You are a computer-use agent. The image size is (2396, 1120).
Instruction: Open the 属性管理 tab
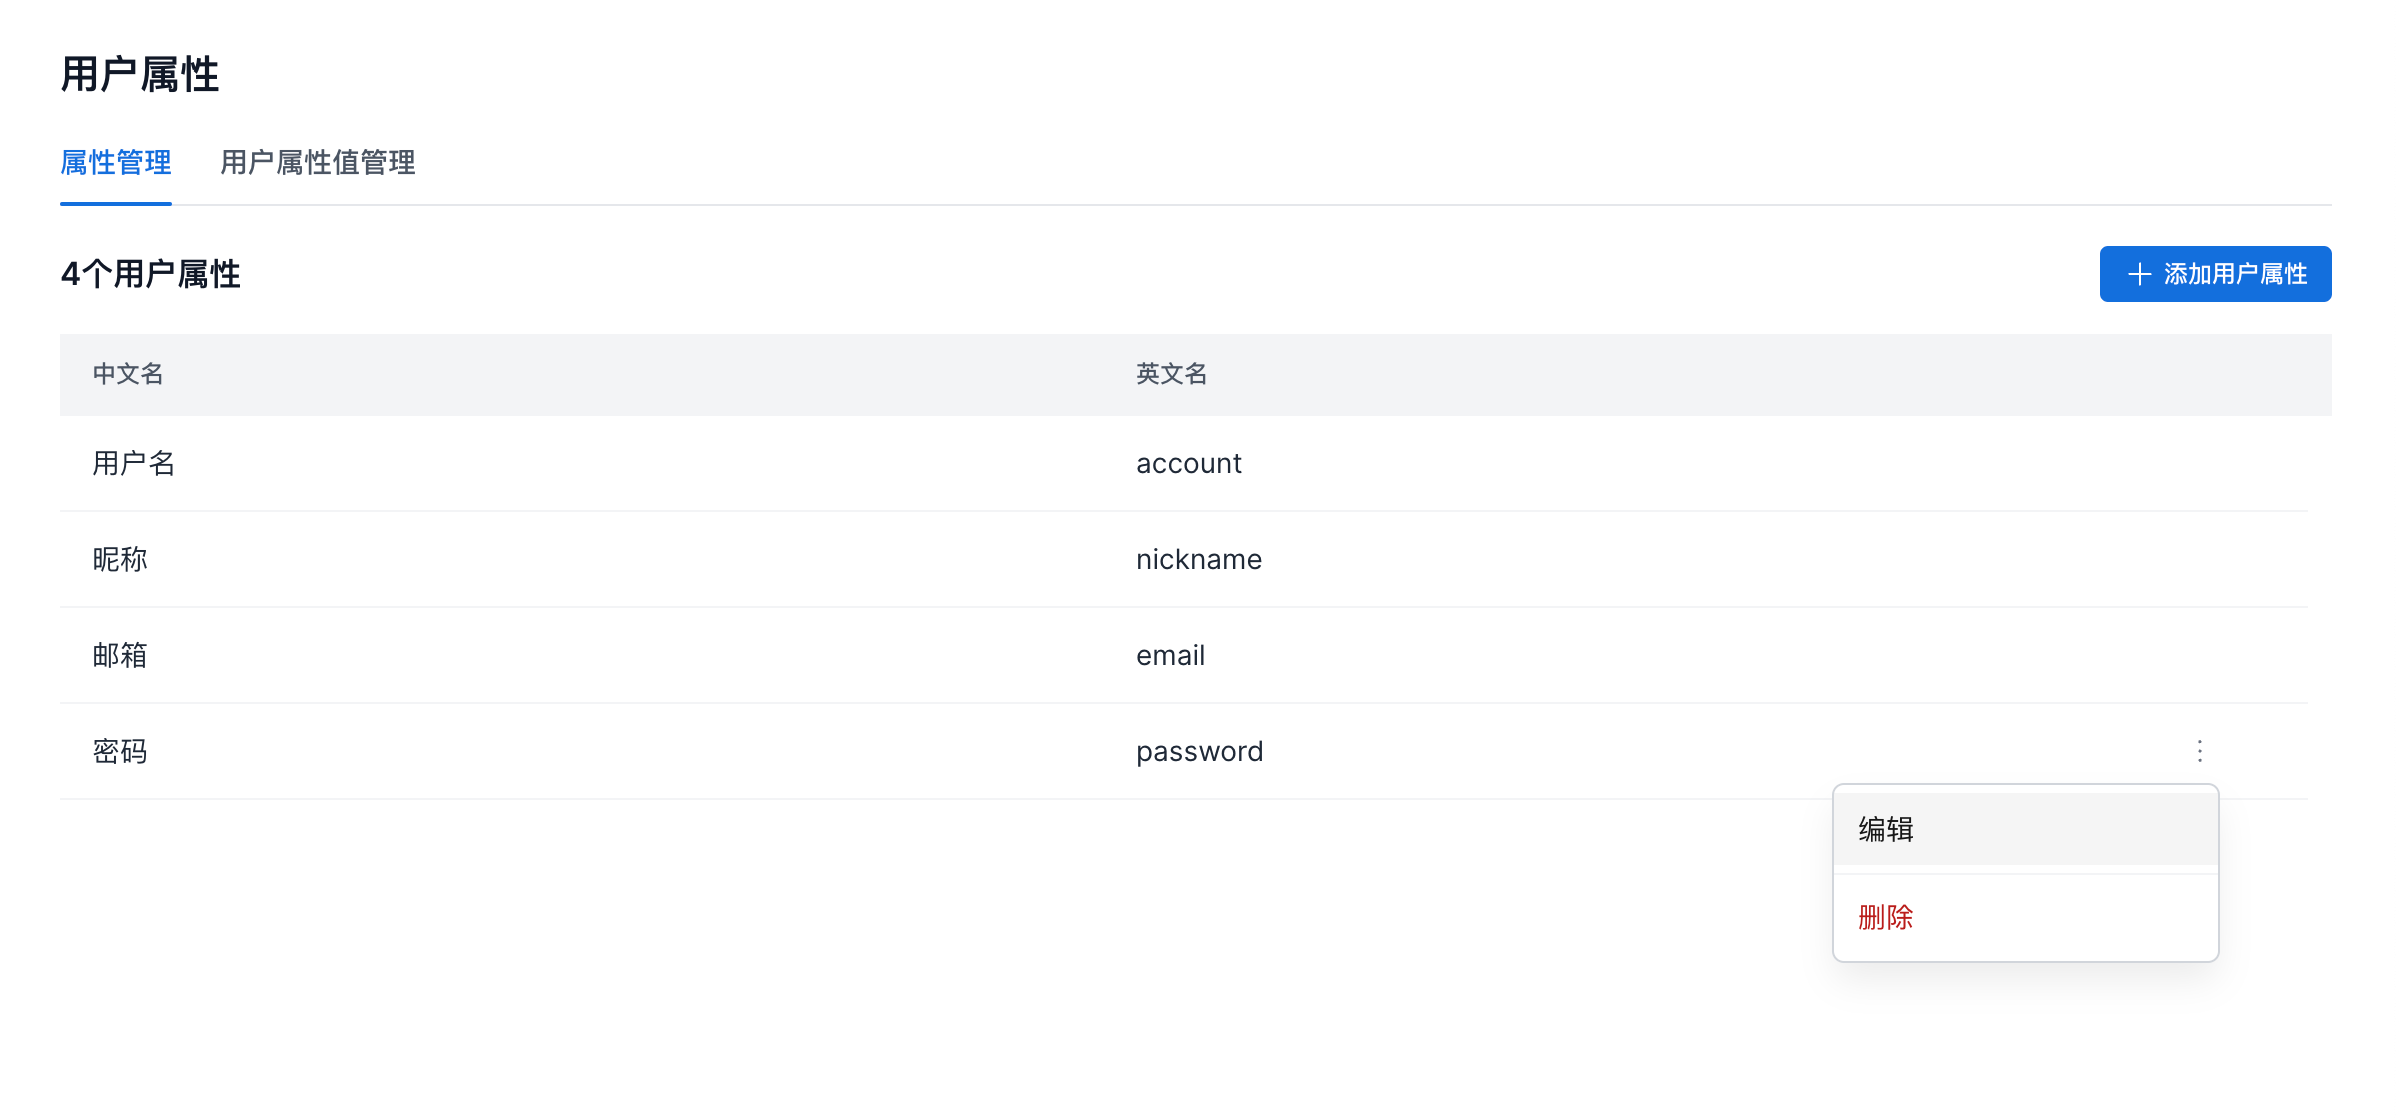coord(116,162)
